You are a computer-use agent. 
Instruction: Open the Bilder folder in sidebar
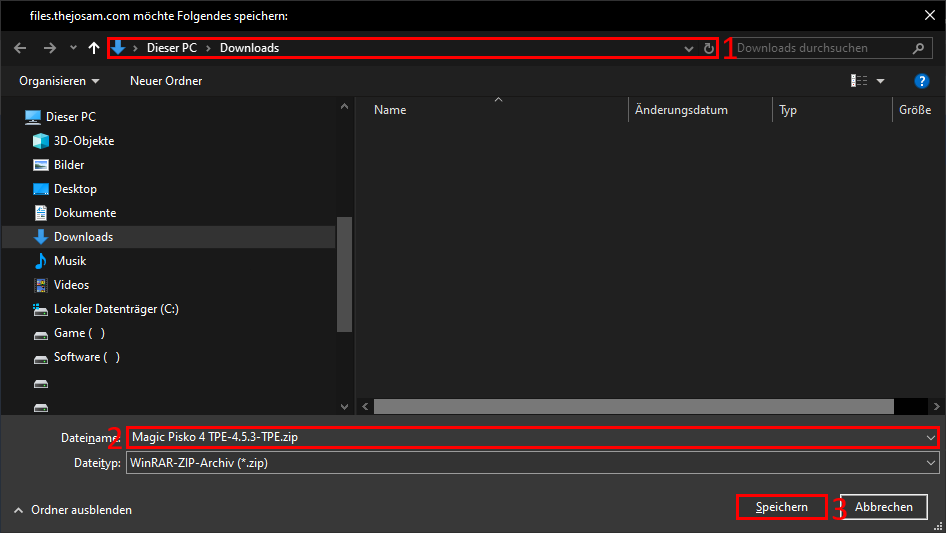[69, 165]
